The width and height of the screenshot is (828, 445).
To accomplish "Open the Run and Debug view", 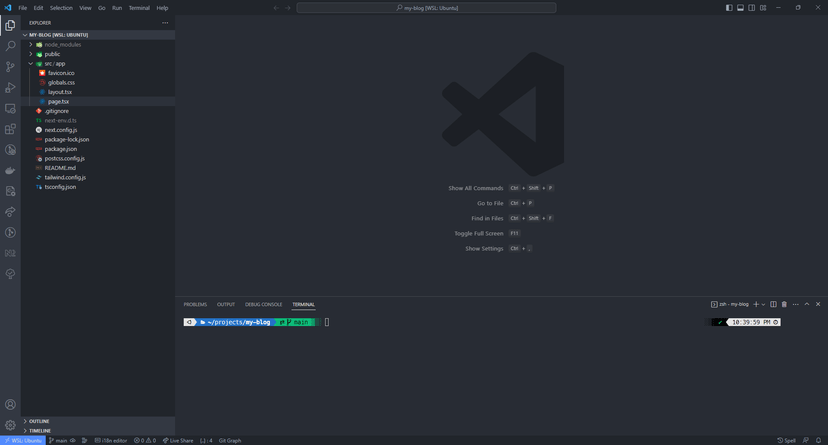I will [10, 88].
